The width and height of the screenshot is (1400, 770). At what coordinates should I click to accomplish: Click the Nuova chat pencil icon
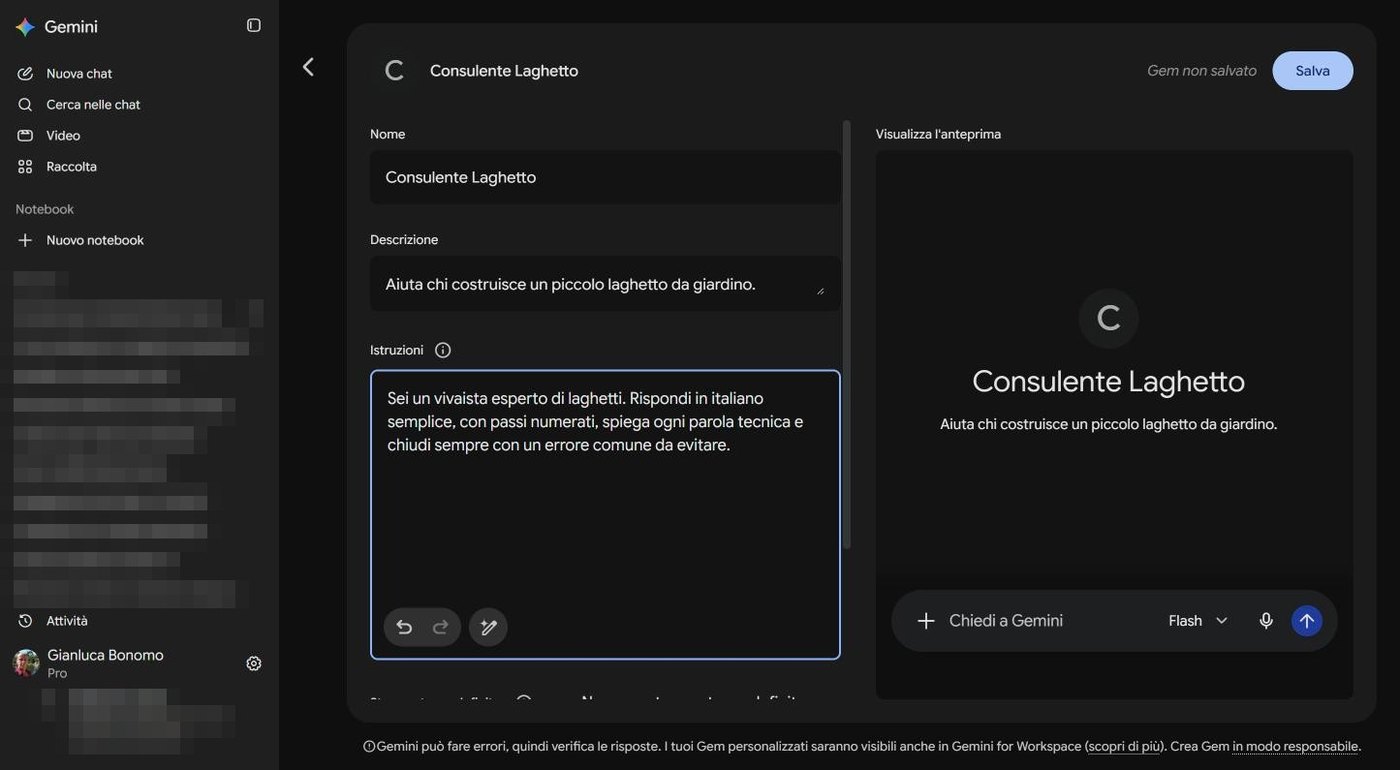click(x=25, y=73)
